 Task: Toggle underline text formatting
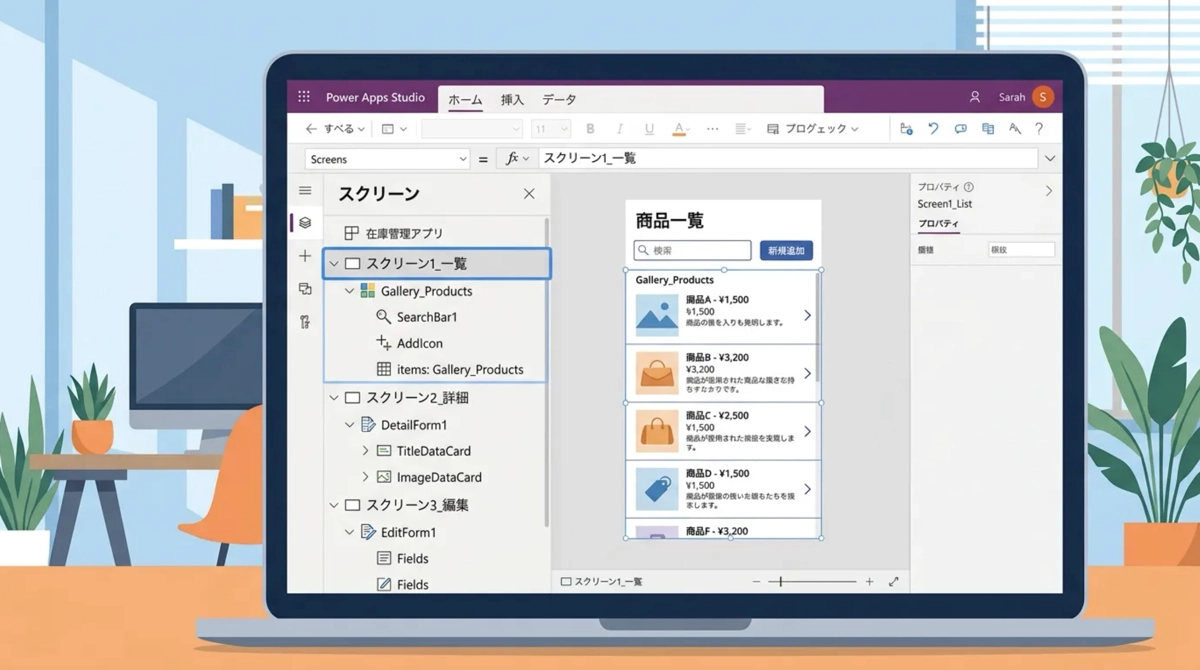[x=649, y=129]
